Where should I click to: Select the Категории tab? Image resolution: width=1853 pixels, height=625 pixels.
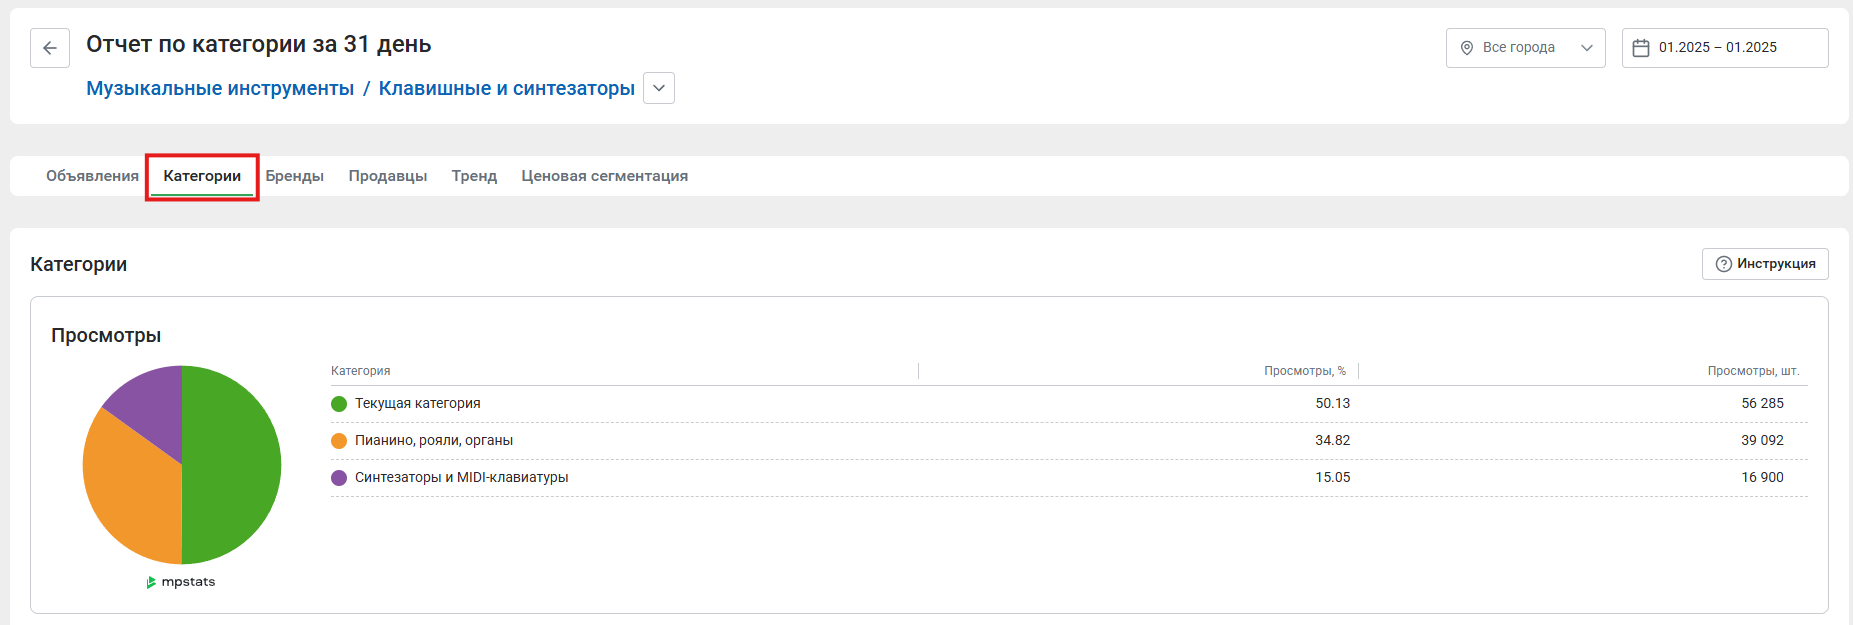pos(202,176)
